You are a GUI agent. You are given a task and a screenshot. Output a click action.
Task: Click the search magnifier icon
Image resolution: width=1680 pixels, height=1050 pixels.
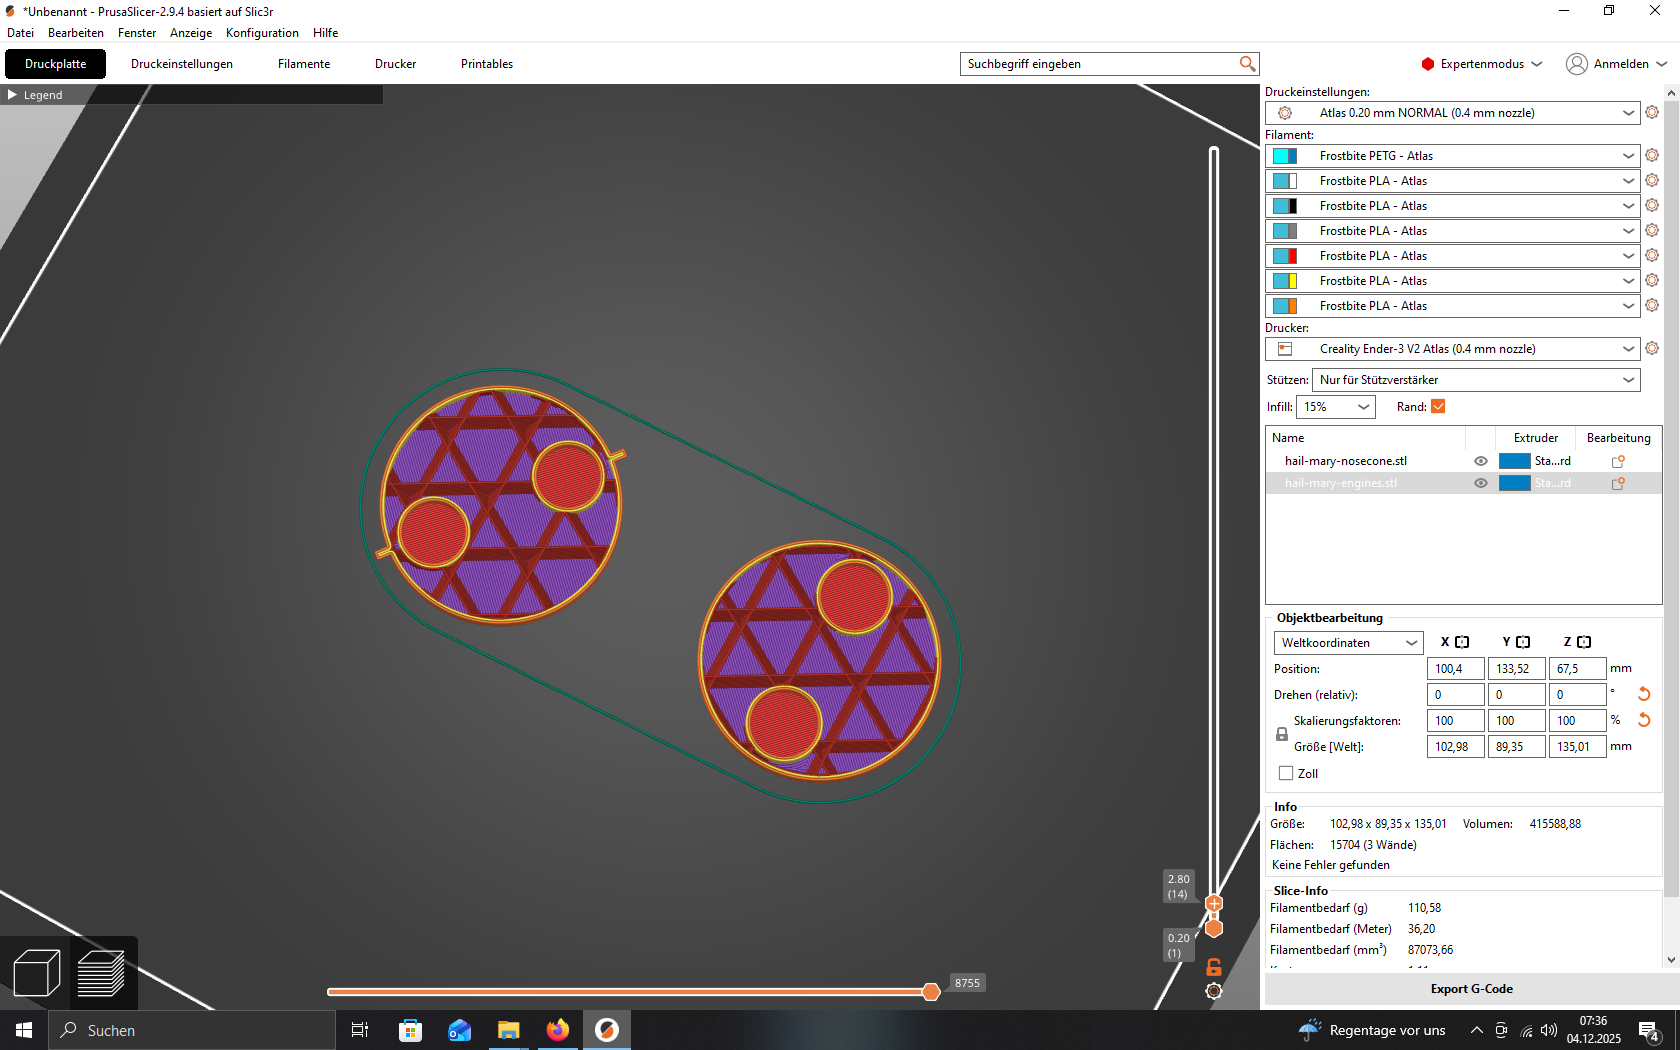[1247, 64]
